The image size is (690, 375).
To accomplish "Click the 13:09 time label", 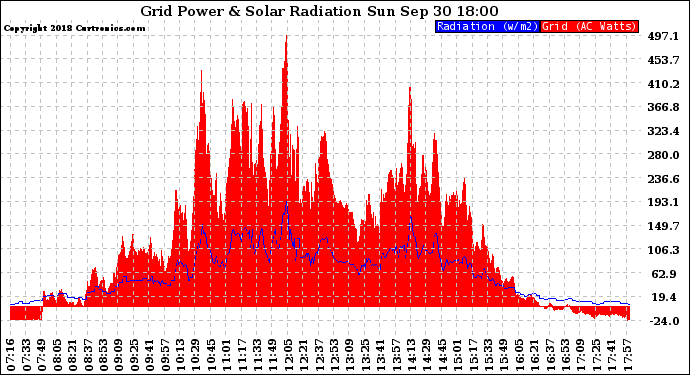I will tap(349, 355).
